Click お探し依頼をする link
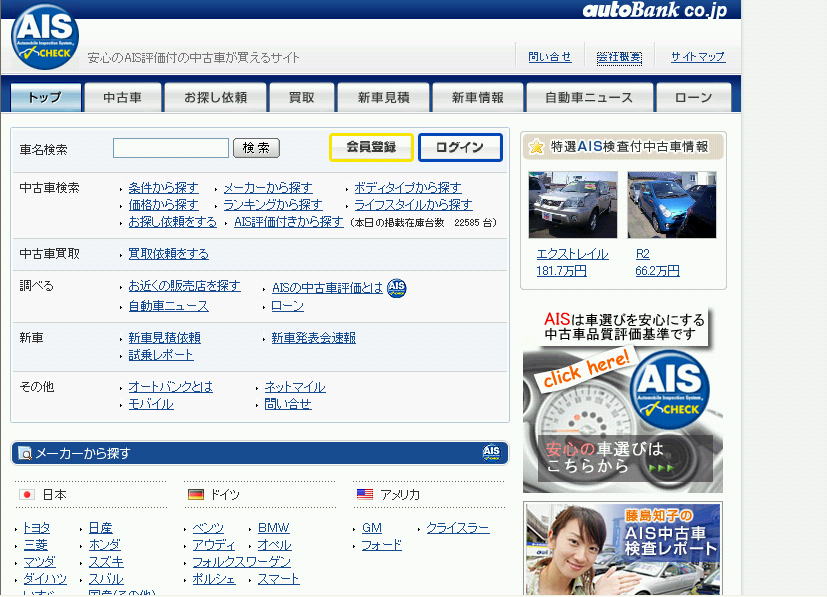Screen dimensions: 827x597 click(172, 222)
